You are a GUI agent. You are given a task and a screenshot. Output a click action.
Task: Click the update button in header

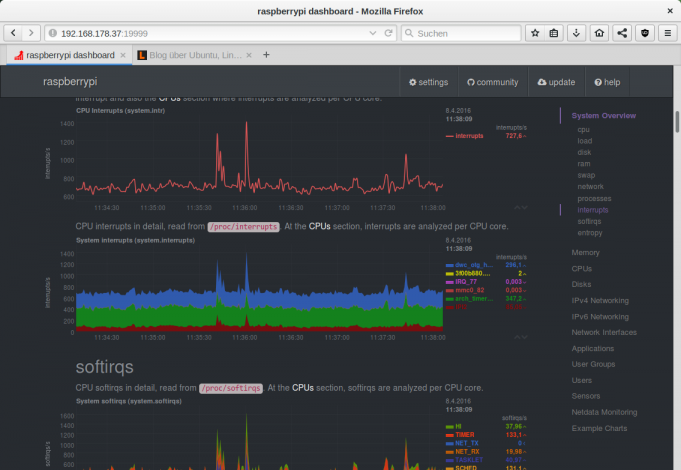click(x=556, y=82)
